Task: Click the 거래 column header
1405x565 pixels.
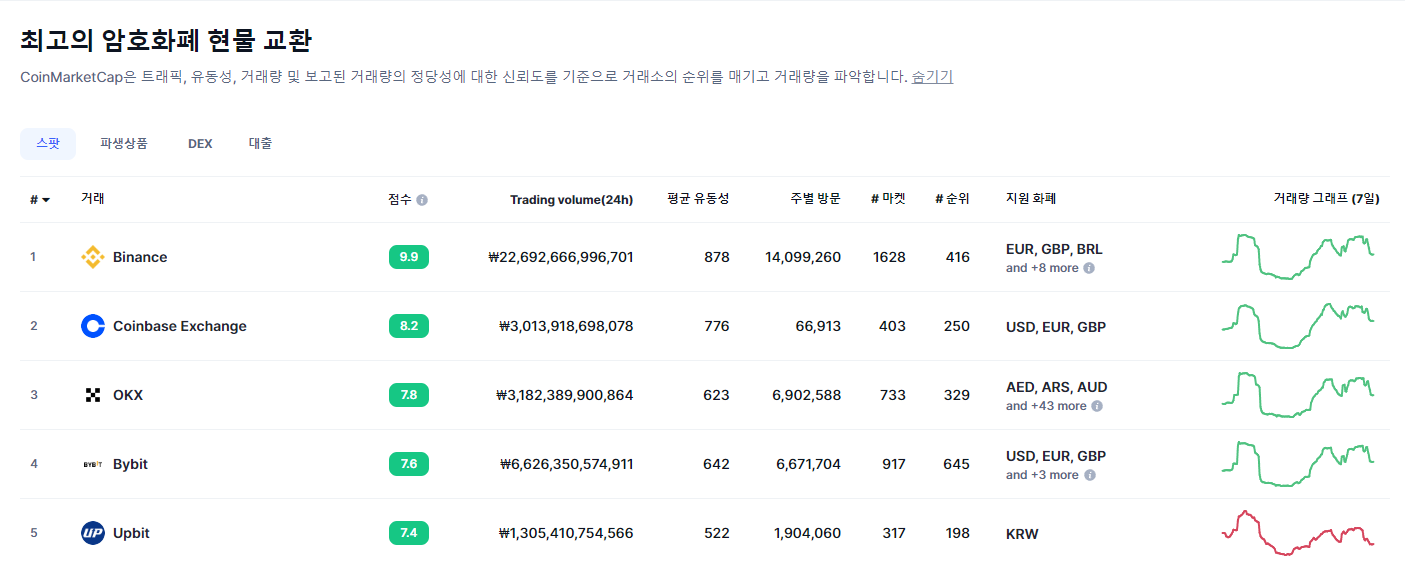Action: (92, 198)
